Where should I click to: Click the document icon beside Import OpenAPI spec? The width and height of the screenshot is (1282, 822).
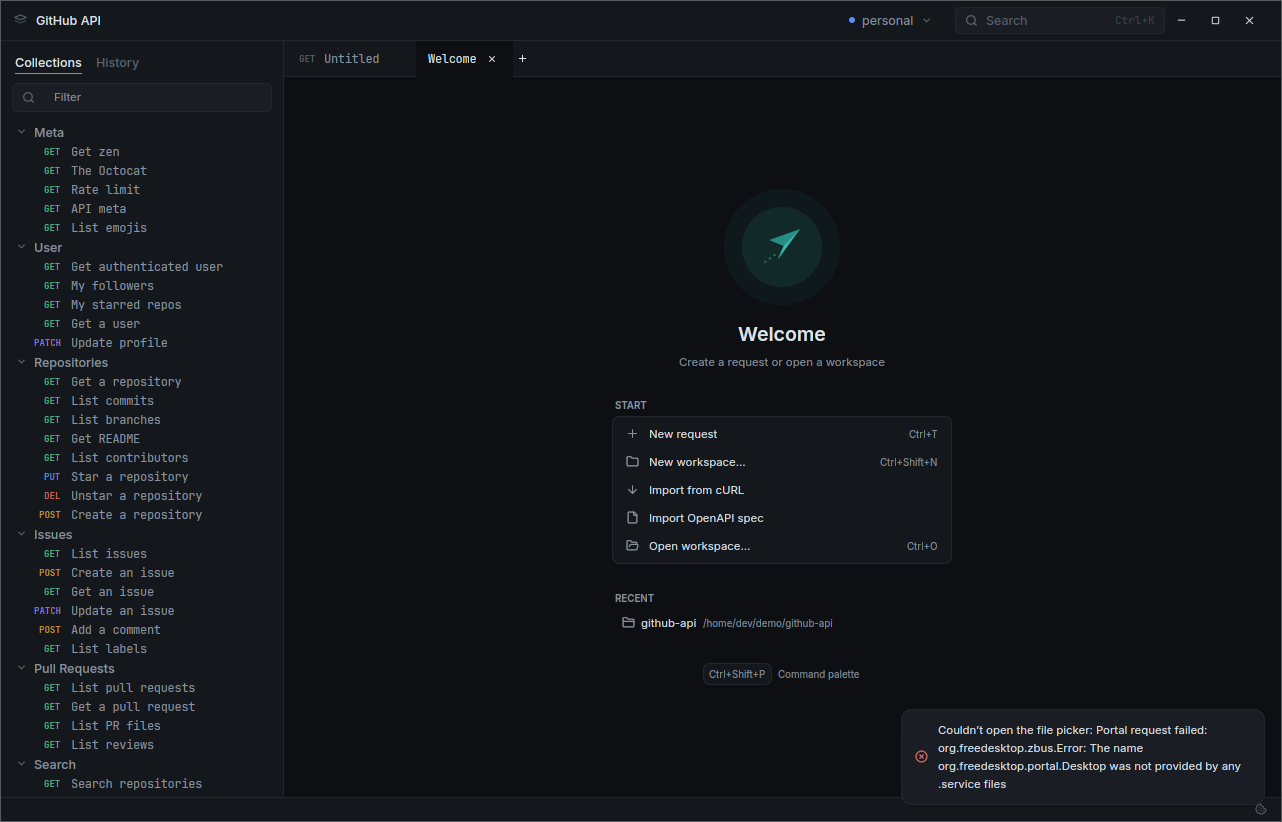[632, 518]
